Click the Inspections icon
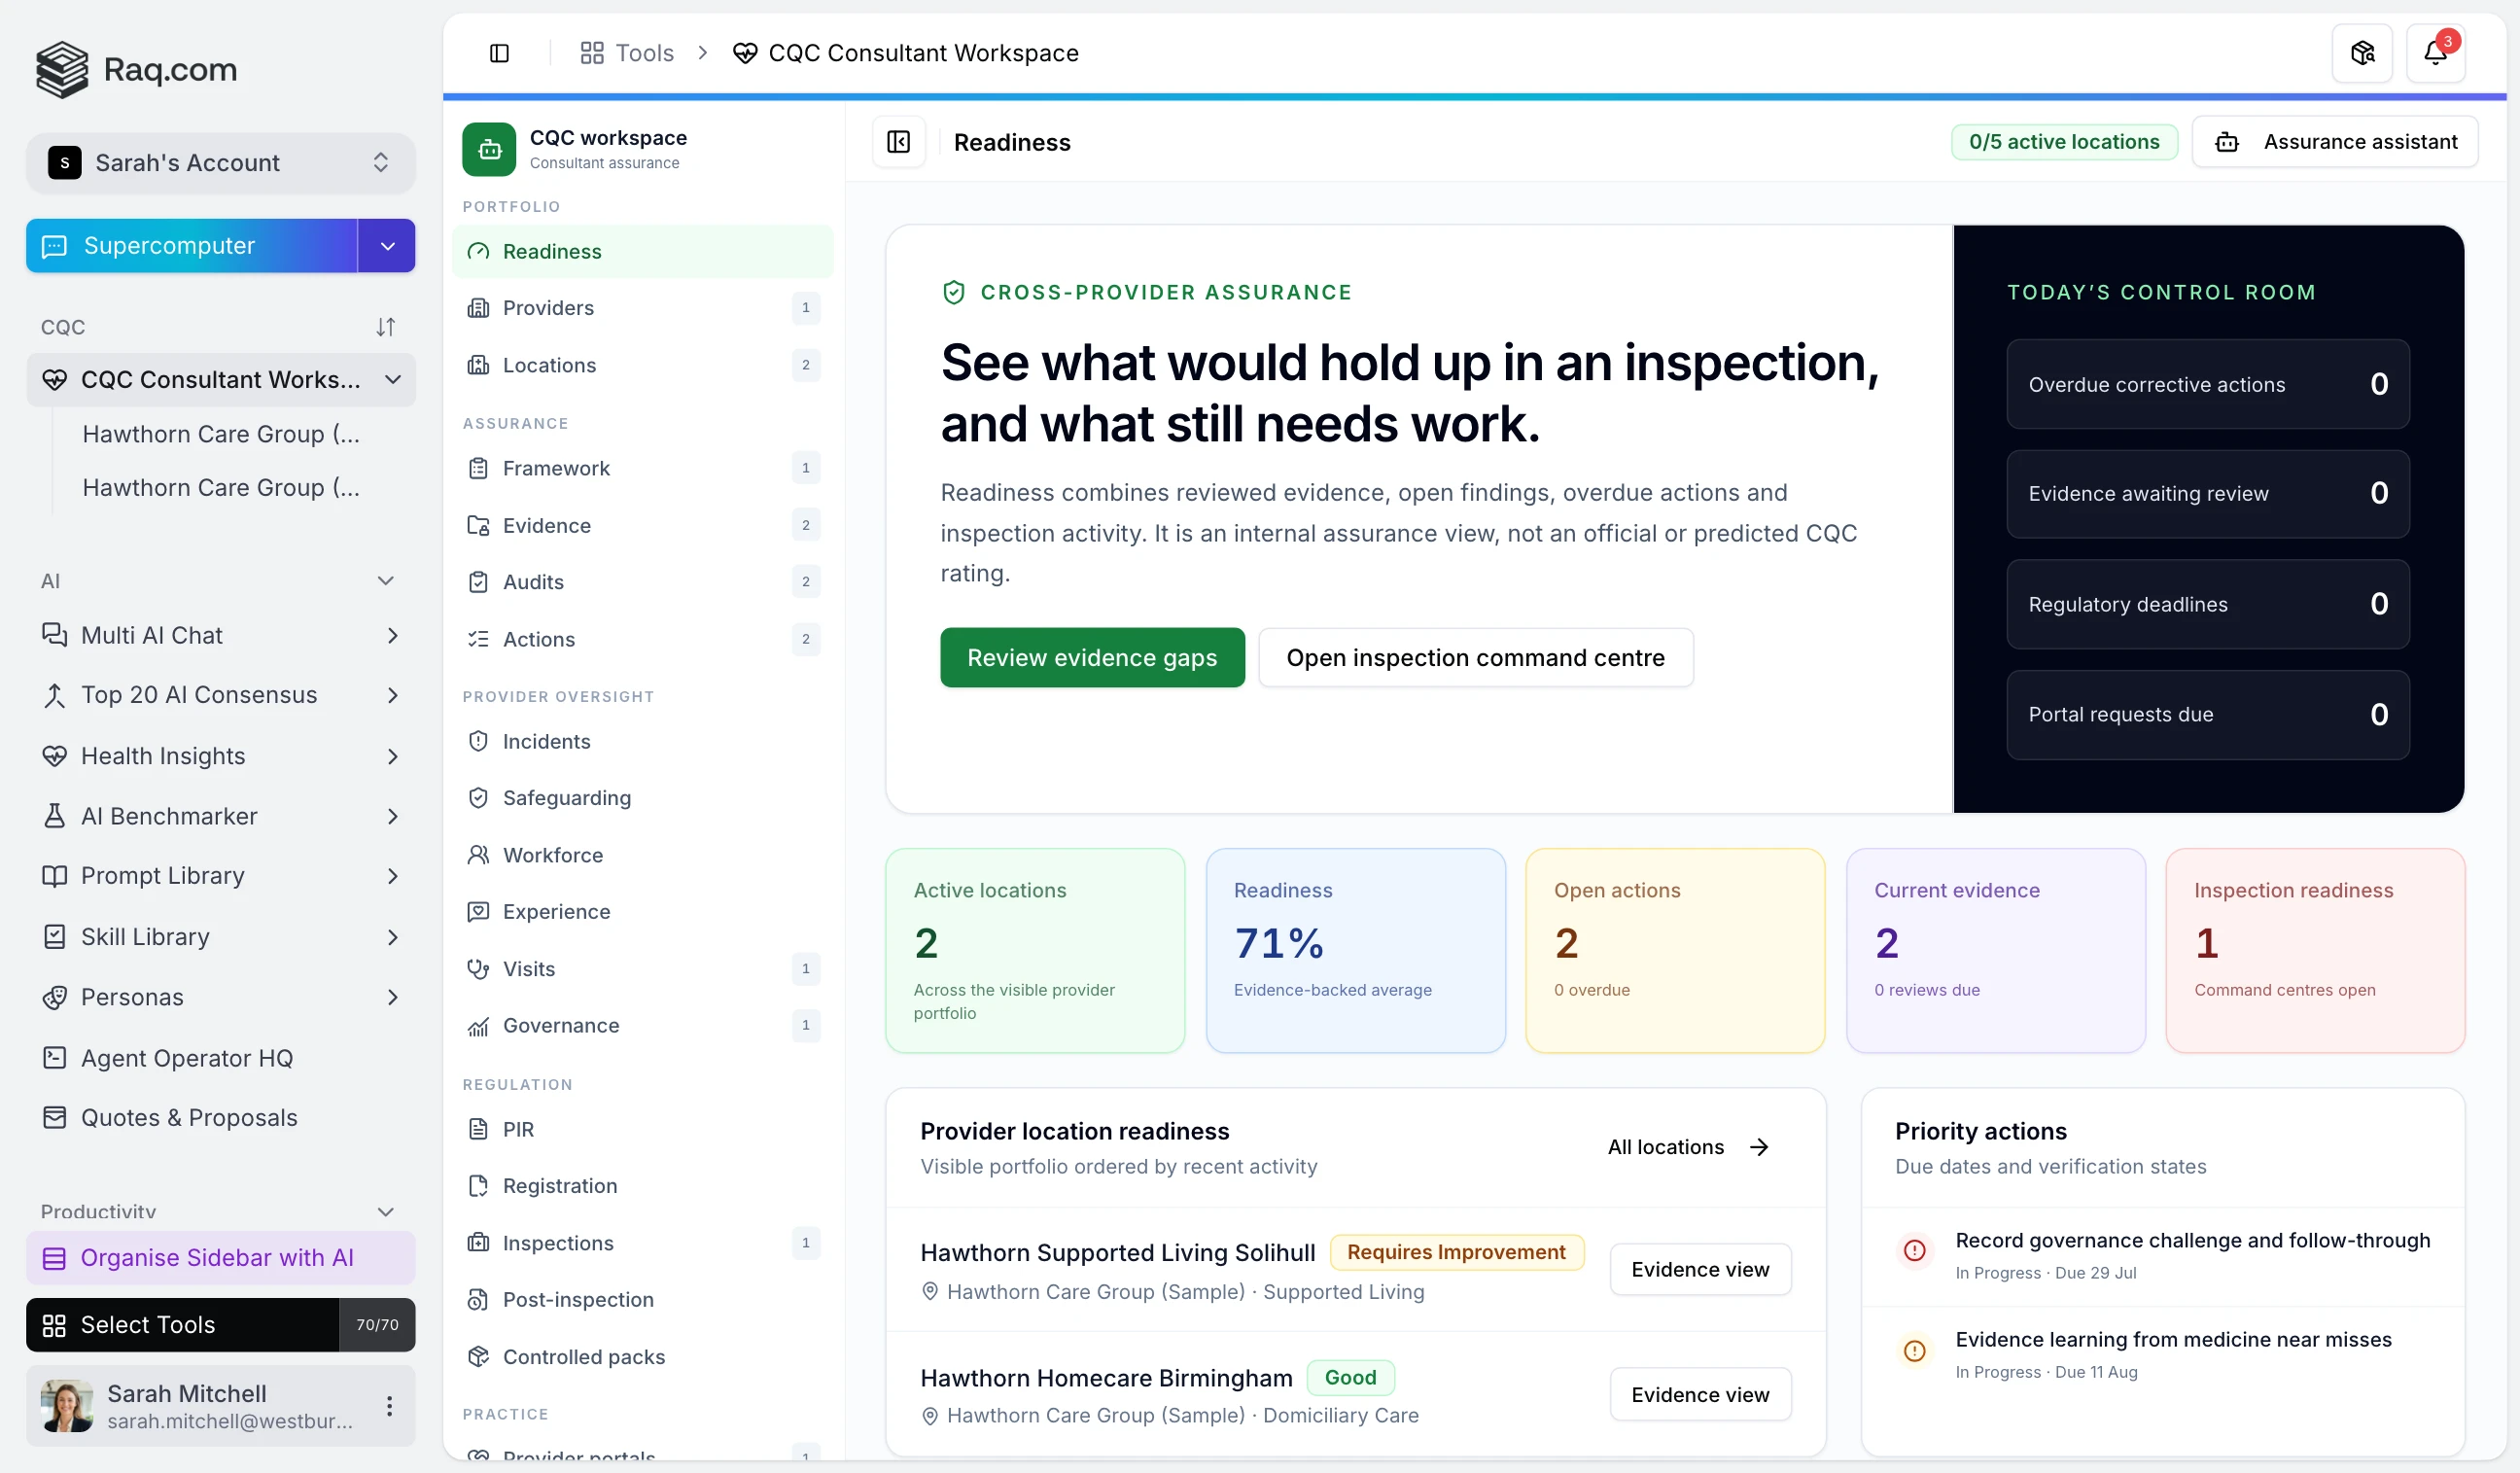Screen dimensions: 2520x1473 pyautogui.click(x=478, y=1243)
